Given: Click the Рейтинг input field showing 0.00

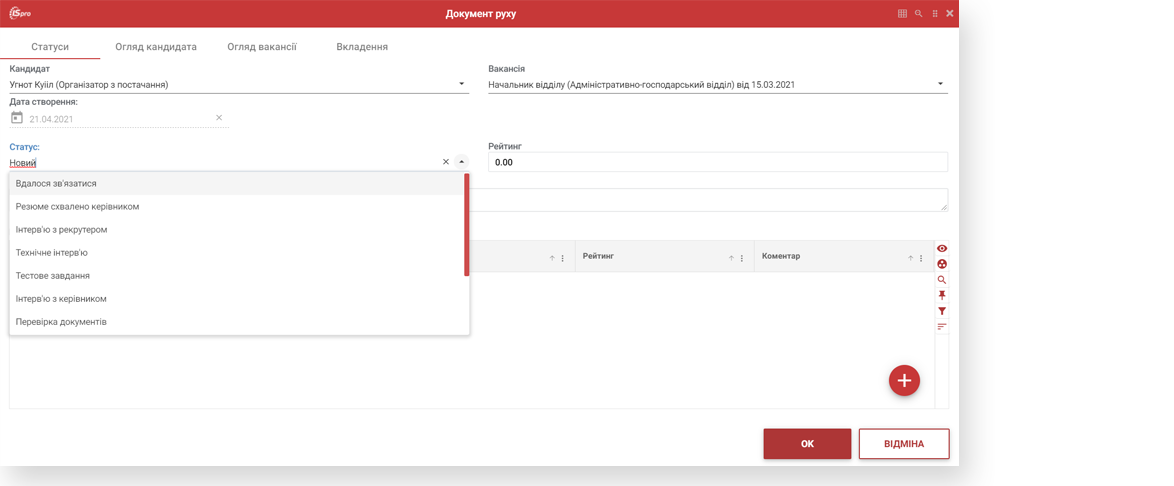Looking at the screenshot, I should pos(718,162).
